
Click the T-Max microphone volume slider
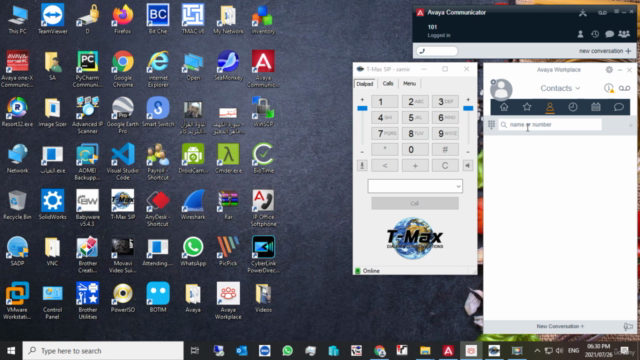[x=362, y=108]
